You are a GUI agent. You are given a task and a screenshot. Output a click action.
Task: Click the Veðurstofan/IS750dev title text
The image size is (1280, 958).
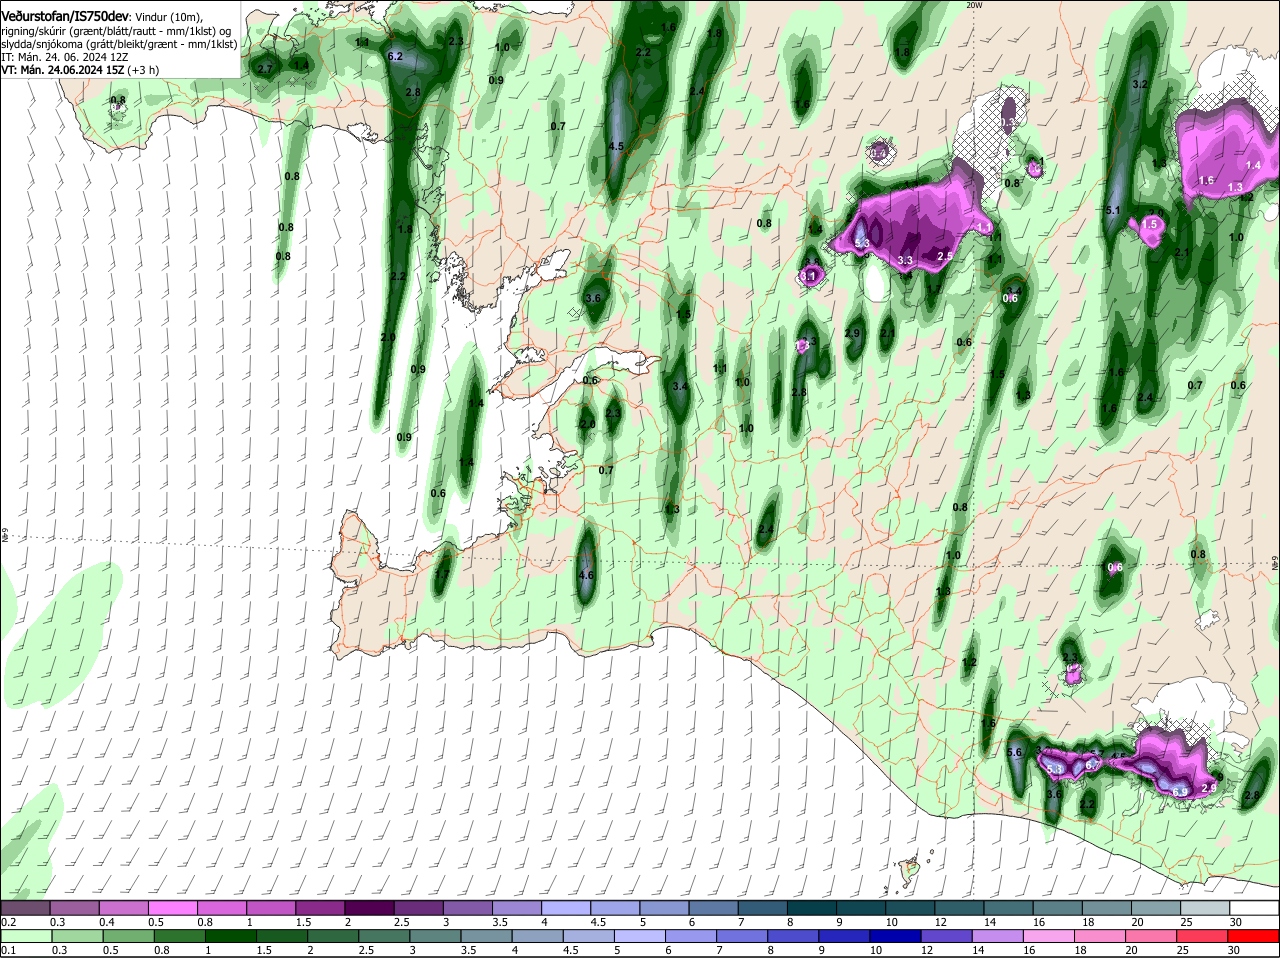click(65, 16)
